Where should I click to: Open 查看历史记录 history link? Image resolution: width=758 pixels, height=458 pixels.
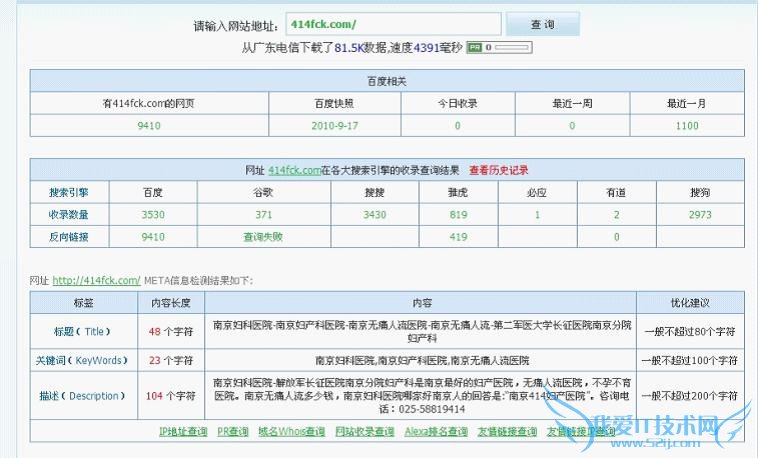coord(498,170)
